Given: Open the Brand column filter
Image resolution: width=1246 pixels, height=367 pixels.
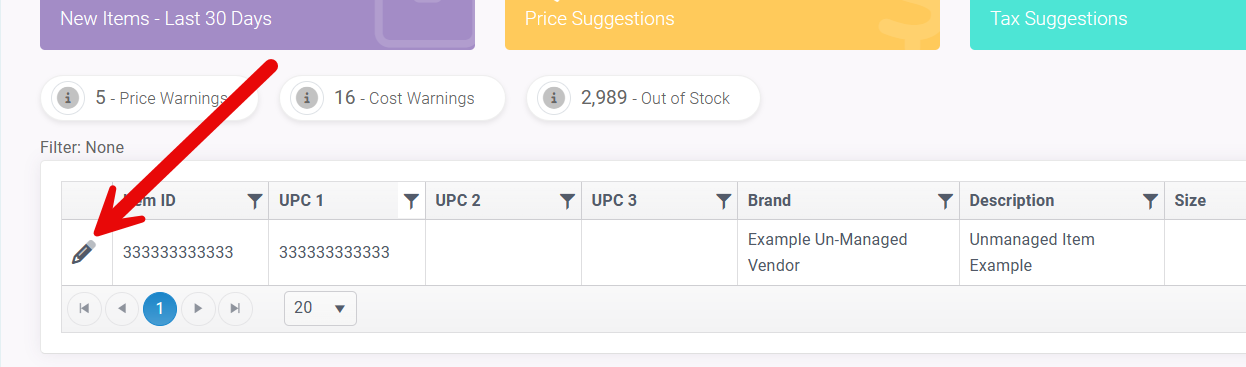Looking at the screenshot, I should (945, 201).
